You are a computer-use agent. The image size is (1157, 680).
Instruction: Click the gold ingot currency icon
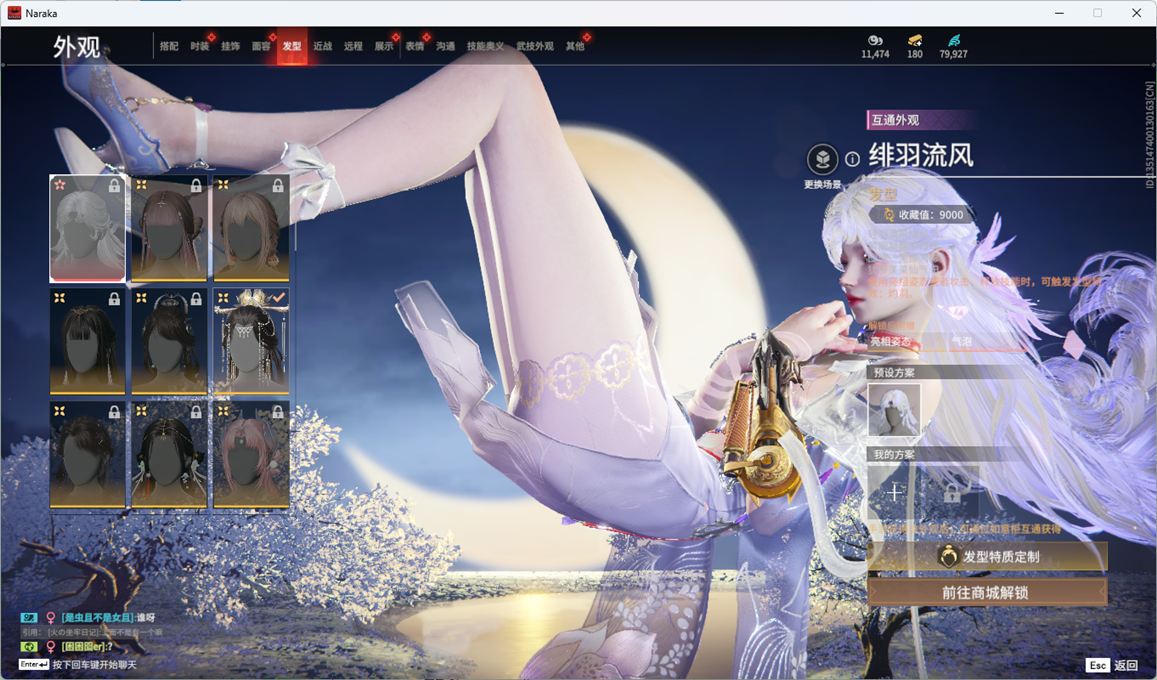[915, 41]
